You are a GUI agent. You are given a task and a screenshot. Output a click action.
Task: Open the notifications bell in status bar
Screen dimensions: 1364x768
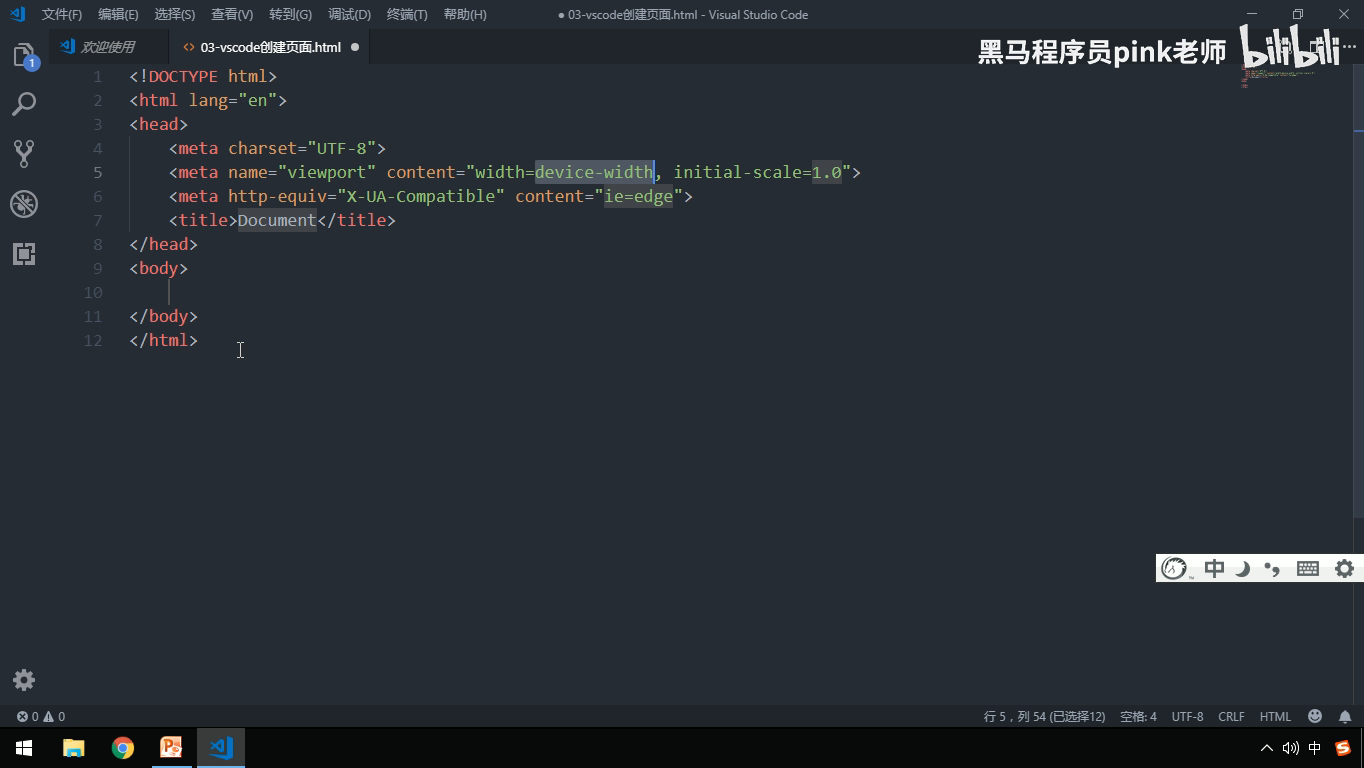click(x=1345, y=716)
